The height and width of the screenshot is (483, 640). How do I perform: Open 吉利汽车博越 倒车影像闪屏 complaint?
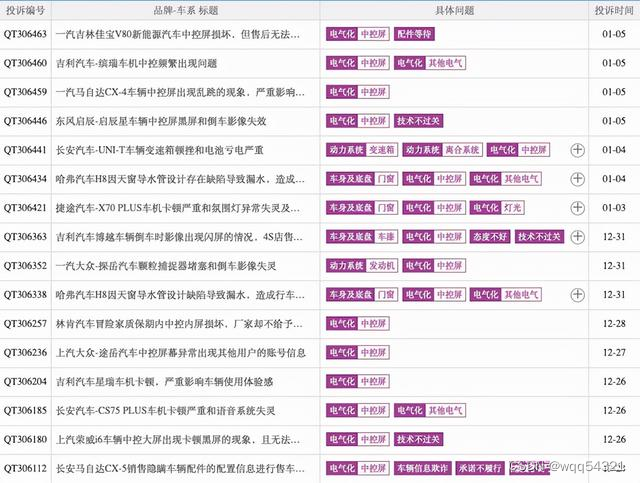point(179,237)
